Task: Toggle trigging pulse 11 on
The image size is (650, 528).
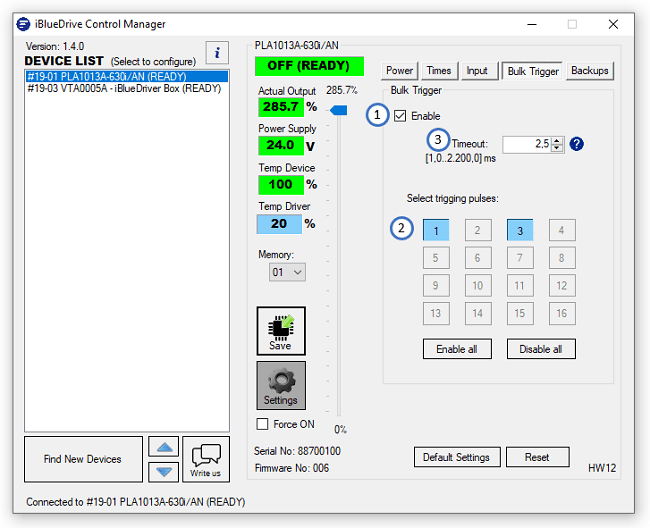Action: (x=520, y=286)
